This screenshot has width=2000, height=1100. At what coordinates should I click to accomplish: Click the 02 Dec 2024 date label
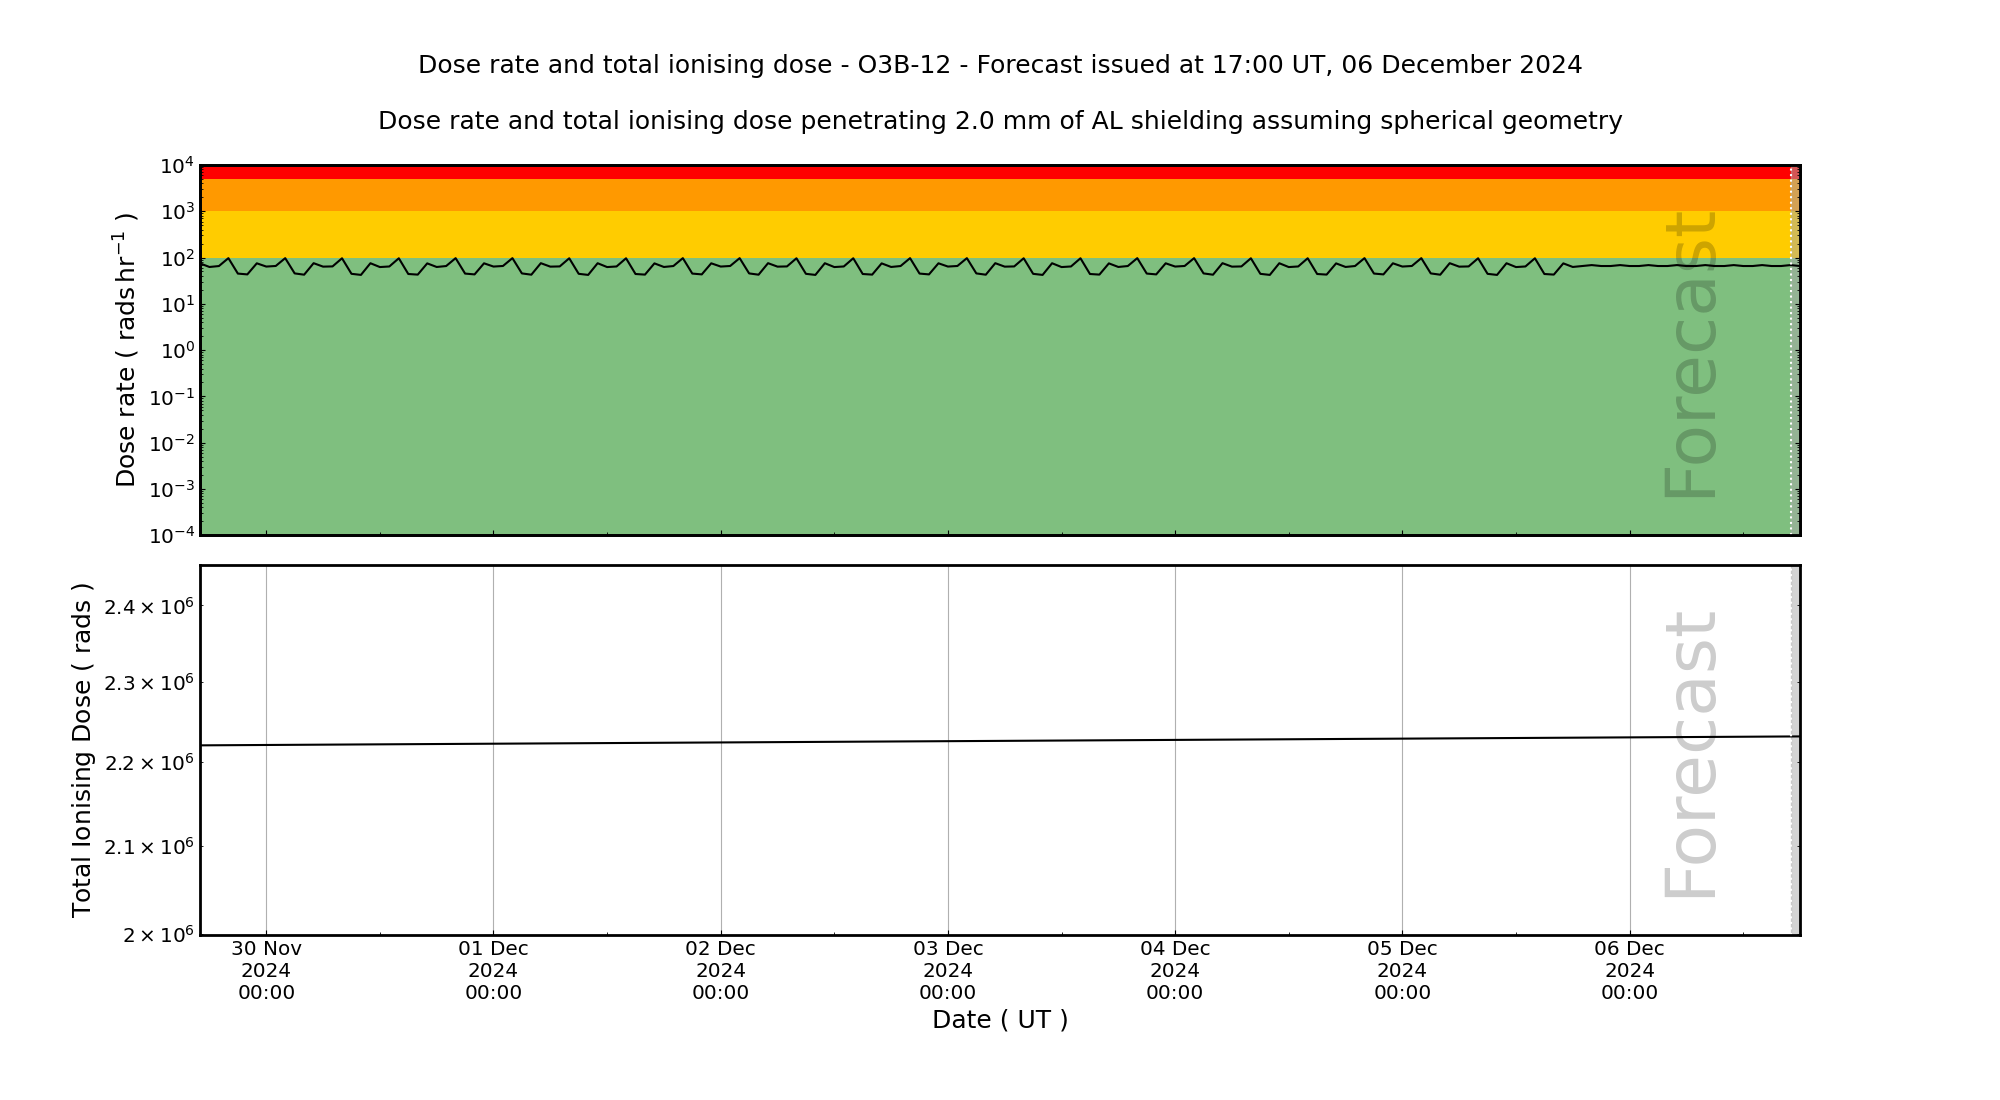(x=720, y=970)
